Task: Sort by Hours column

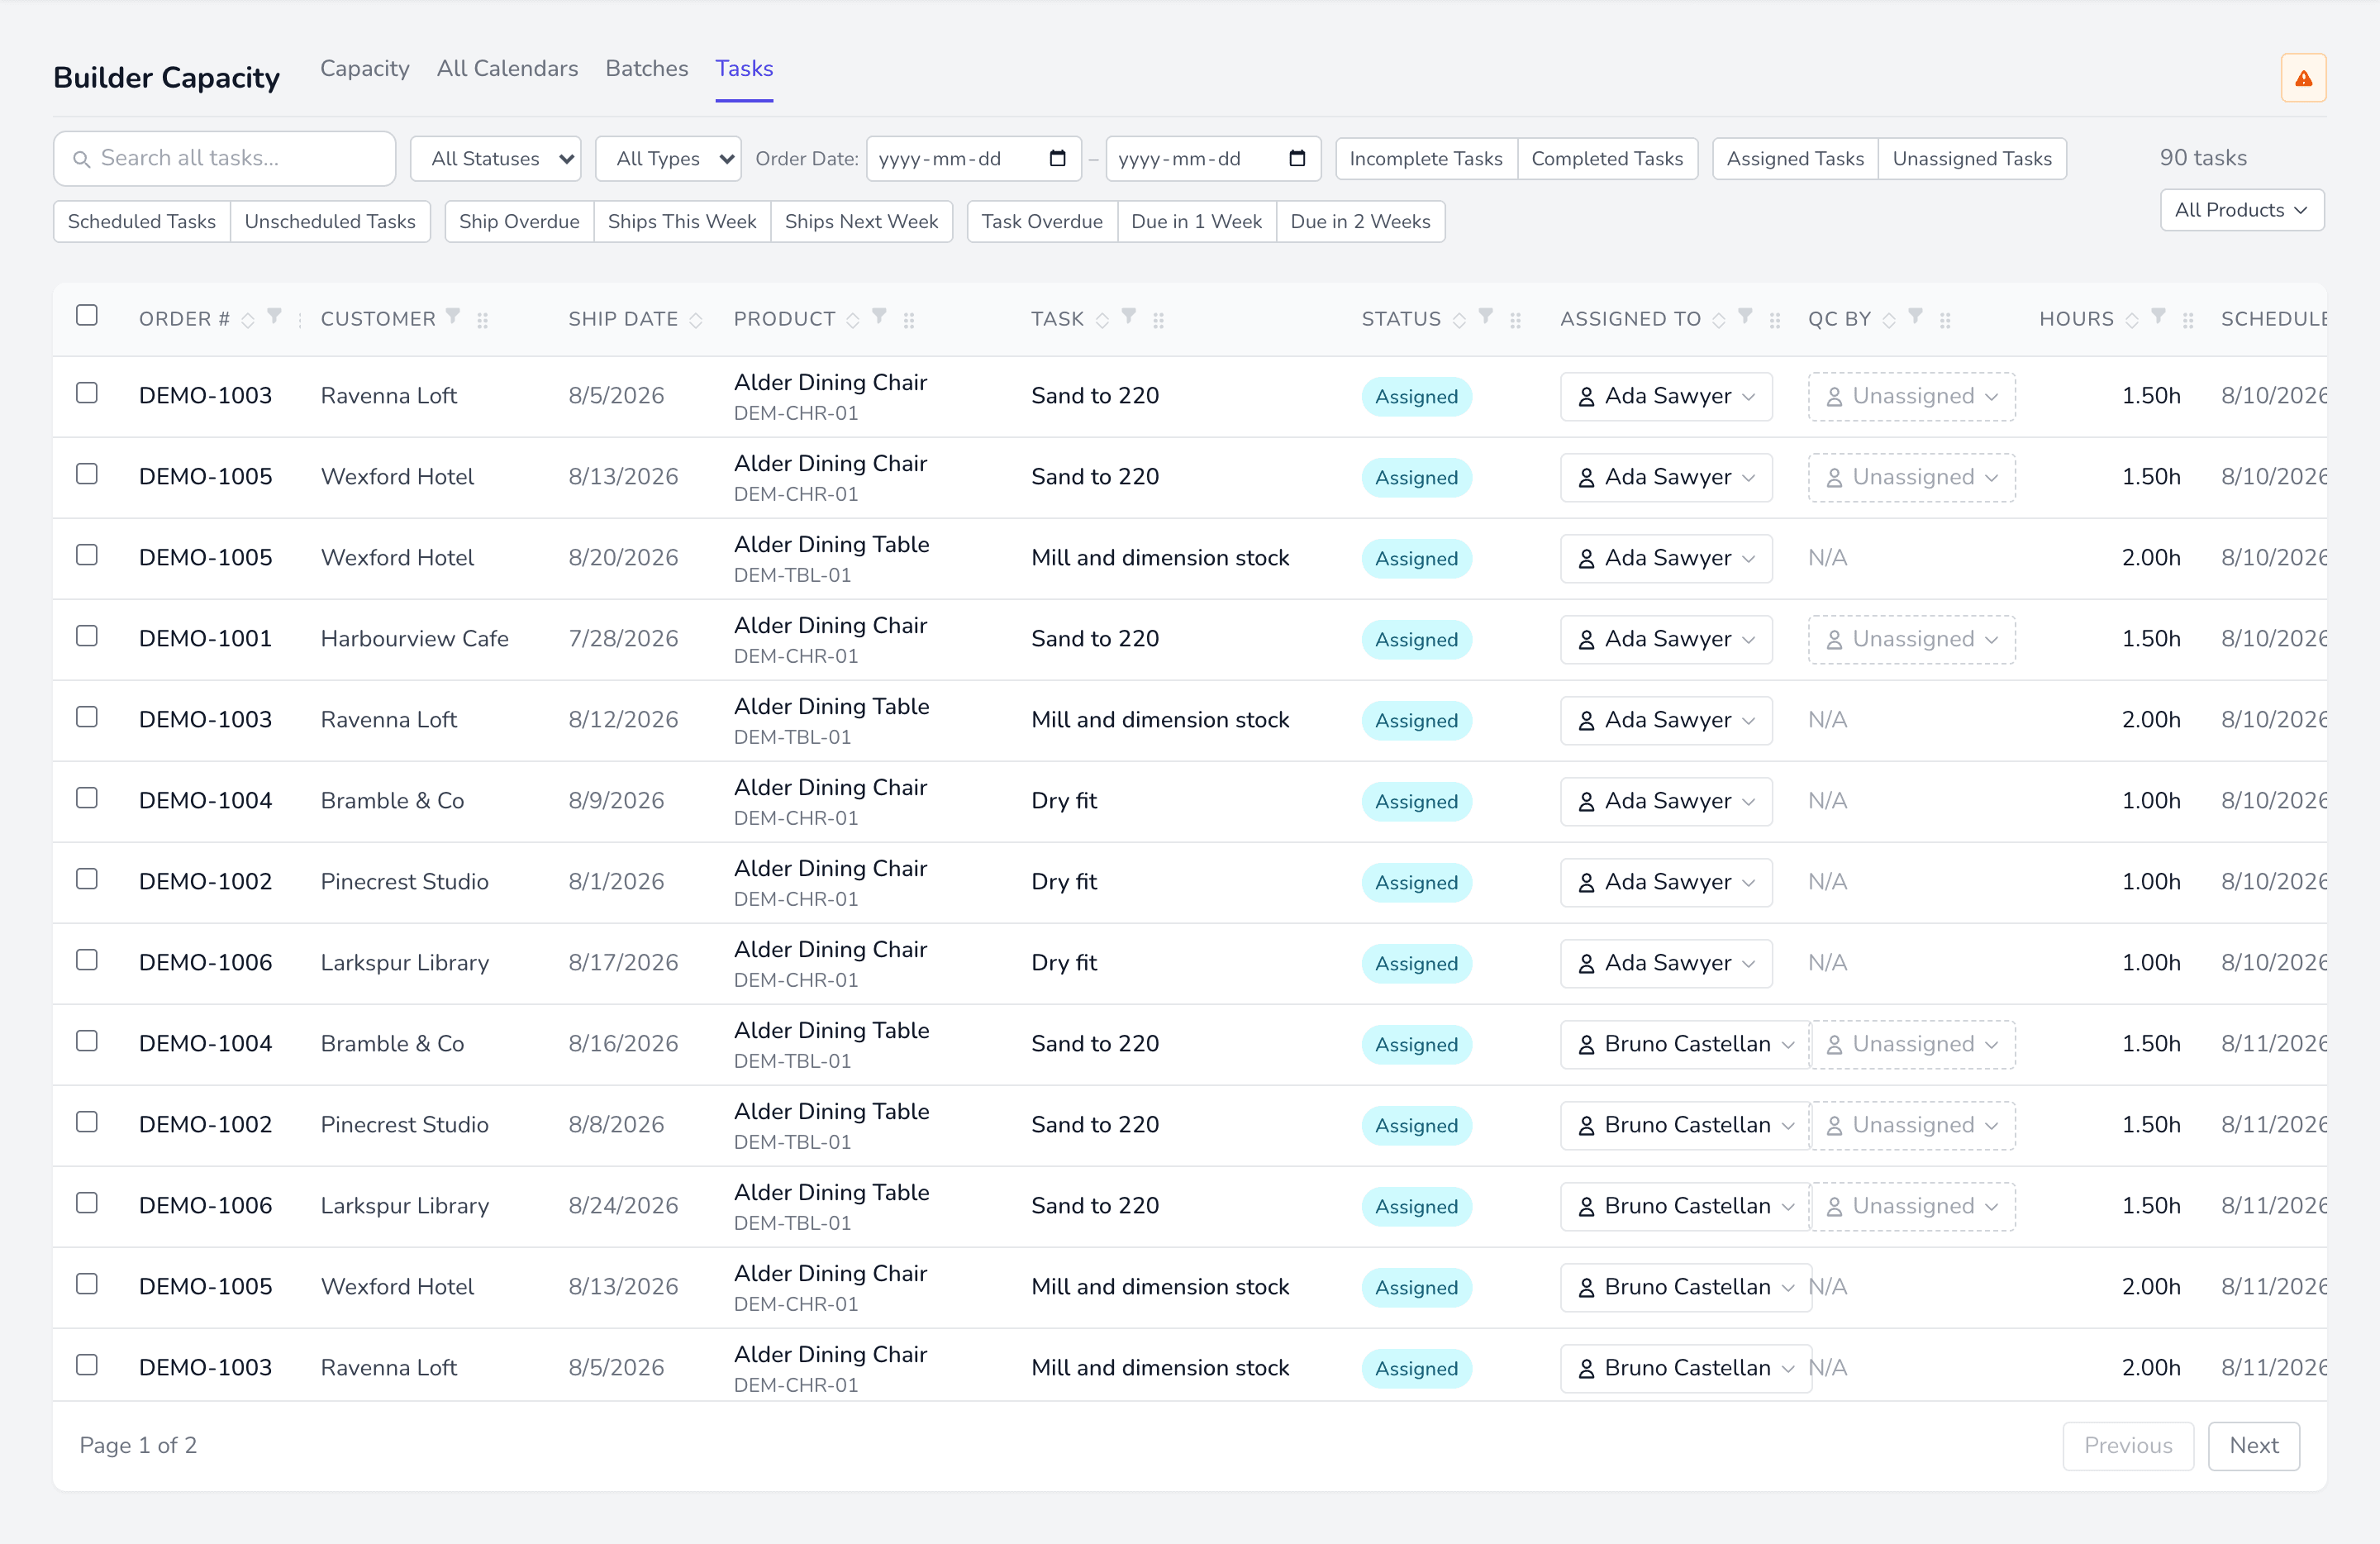Action: click(x=2132, y=320)
